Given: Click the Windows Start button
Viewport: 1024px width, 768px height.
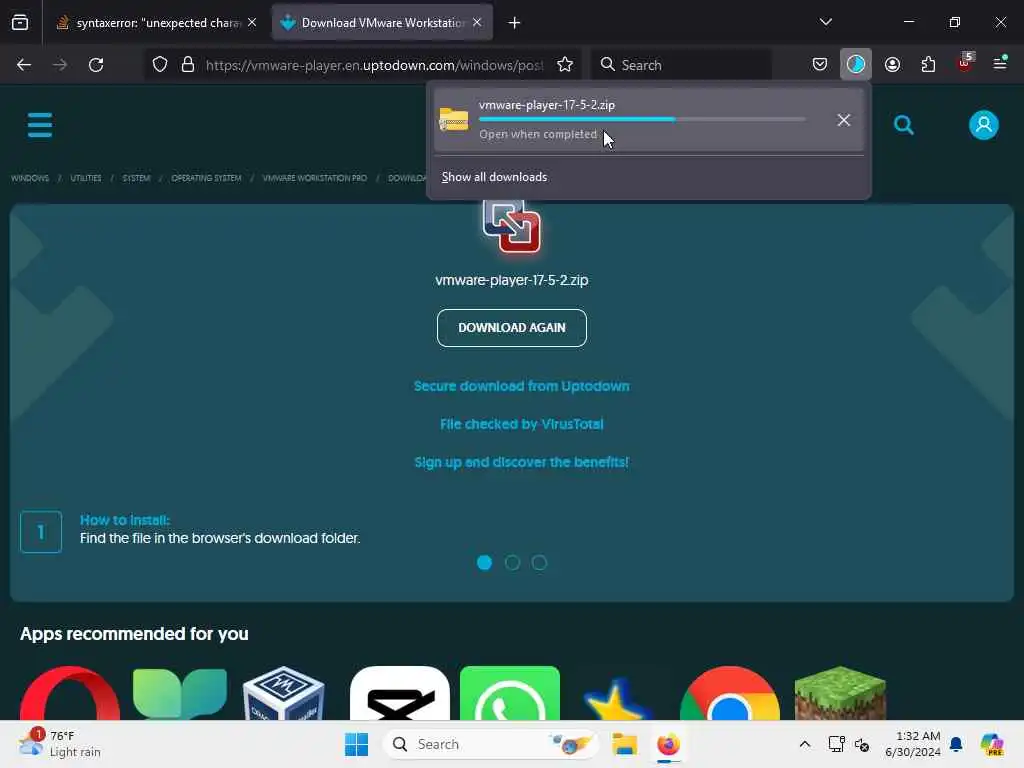Looking at the screenshot, I should tap(357, 744).
